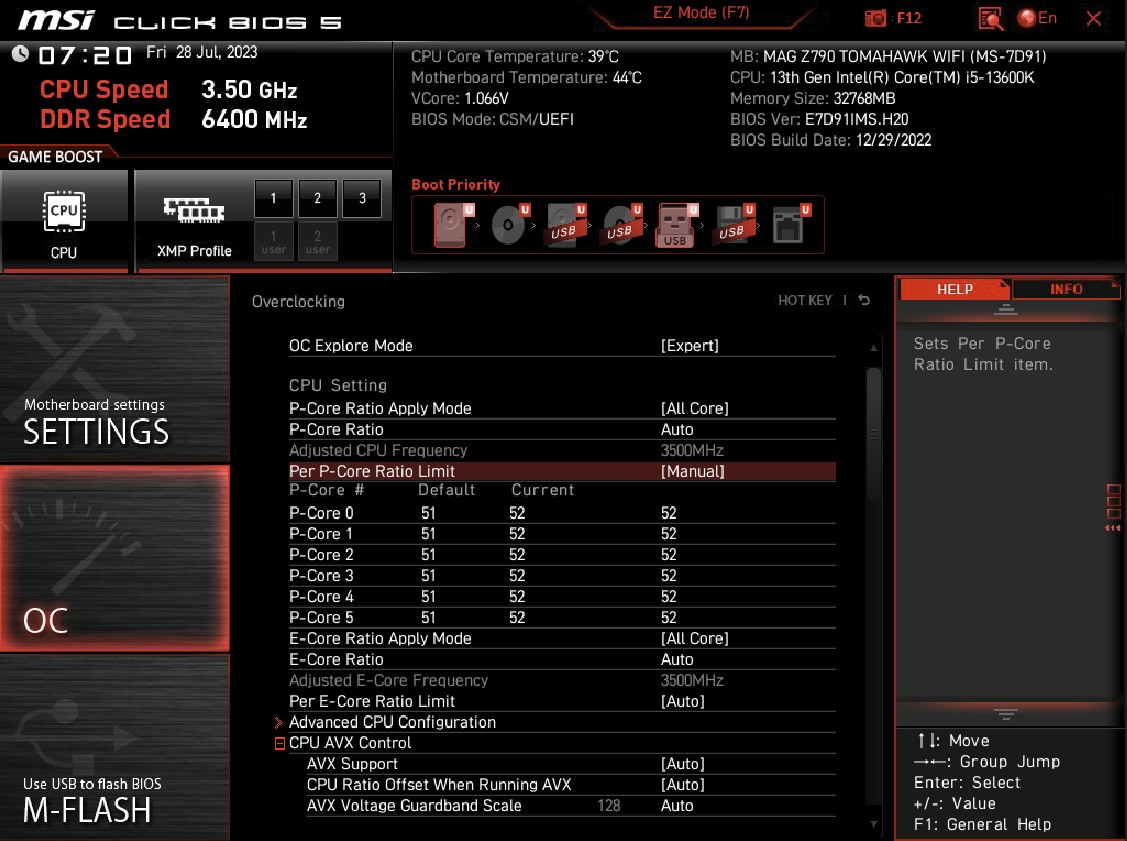Switch to the HELP tab
This screenshot has height=841, width=1127.
954,289
